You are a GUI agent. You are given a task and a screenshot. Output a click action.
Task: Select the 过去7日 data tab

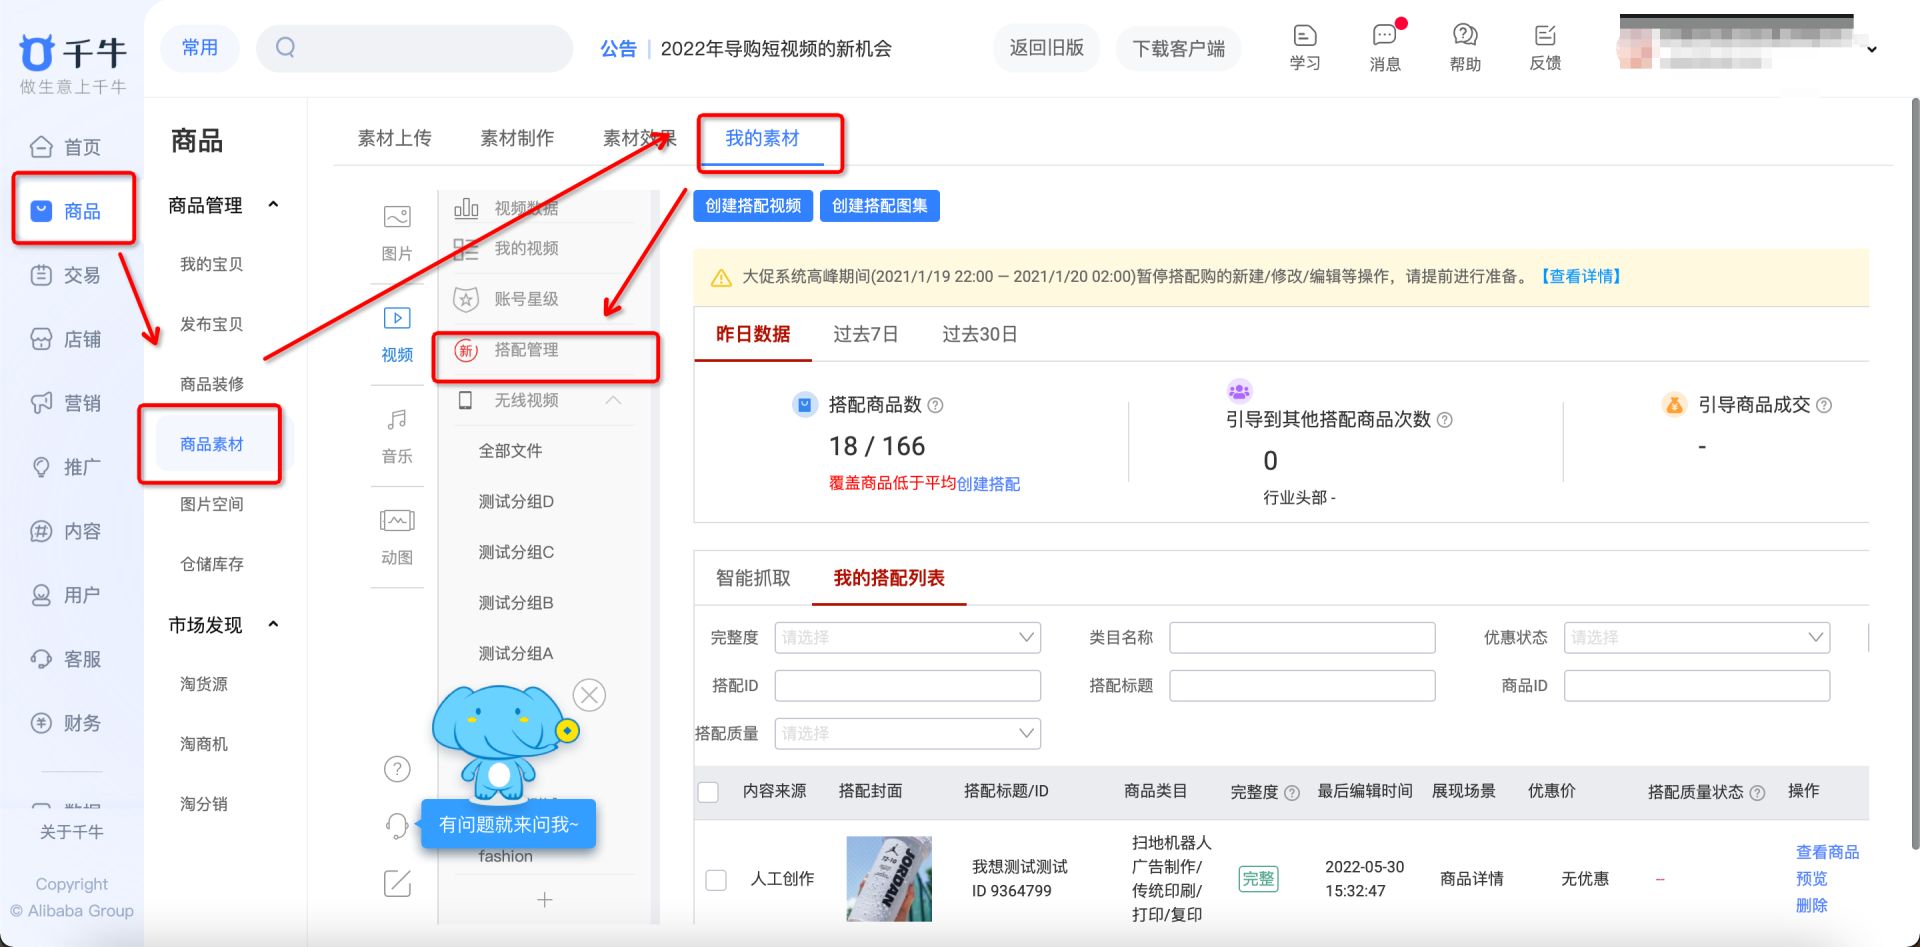click(866, 334)
